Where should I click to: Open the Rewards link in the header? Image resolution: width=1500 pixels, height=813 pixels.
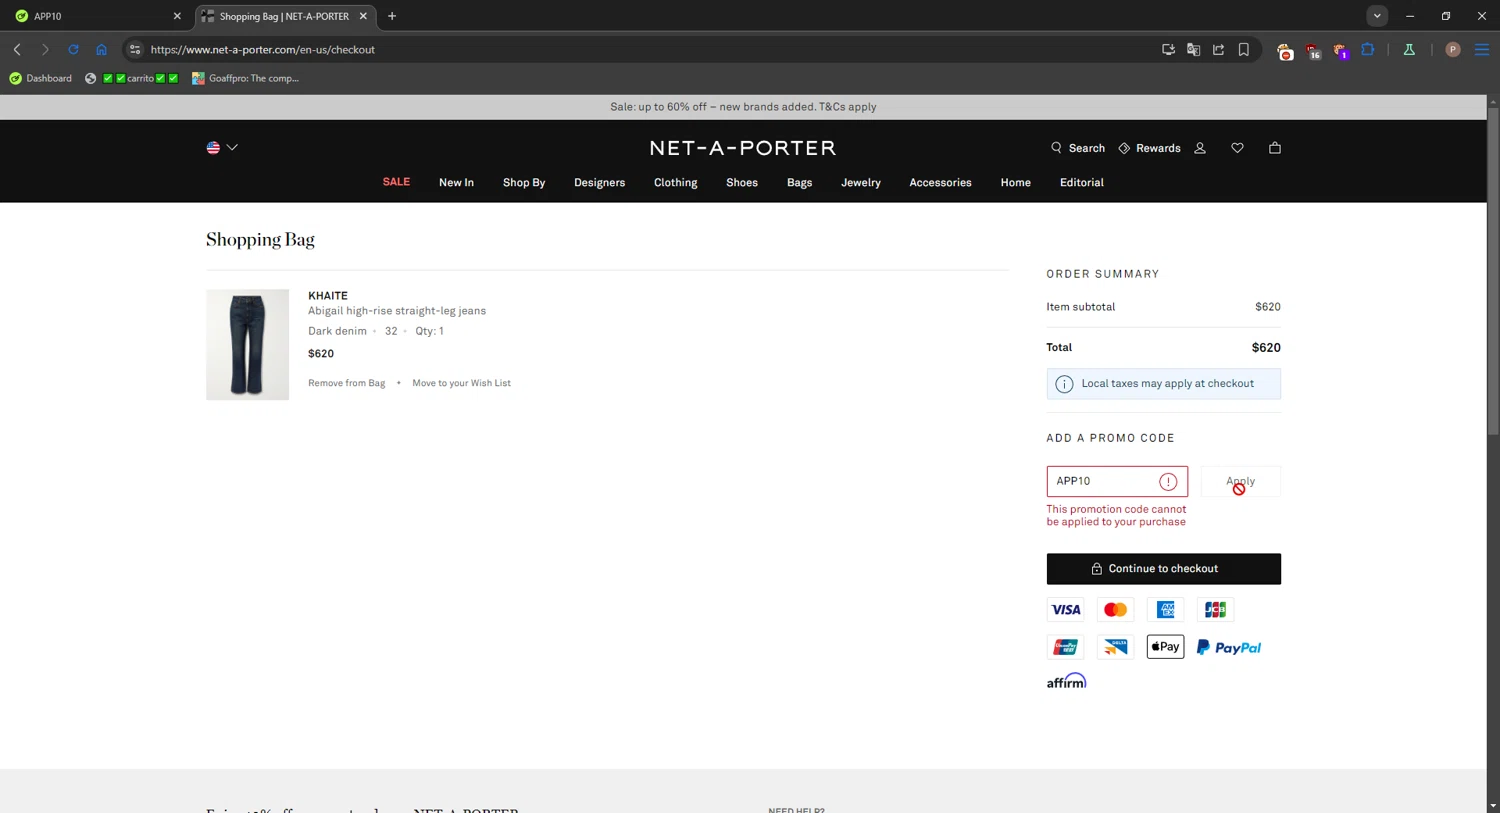[1149, 148]
